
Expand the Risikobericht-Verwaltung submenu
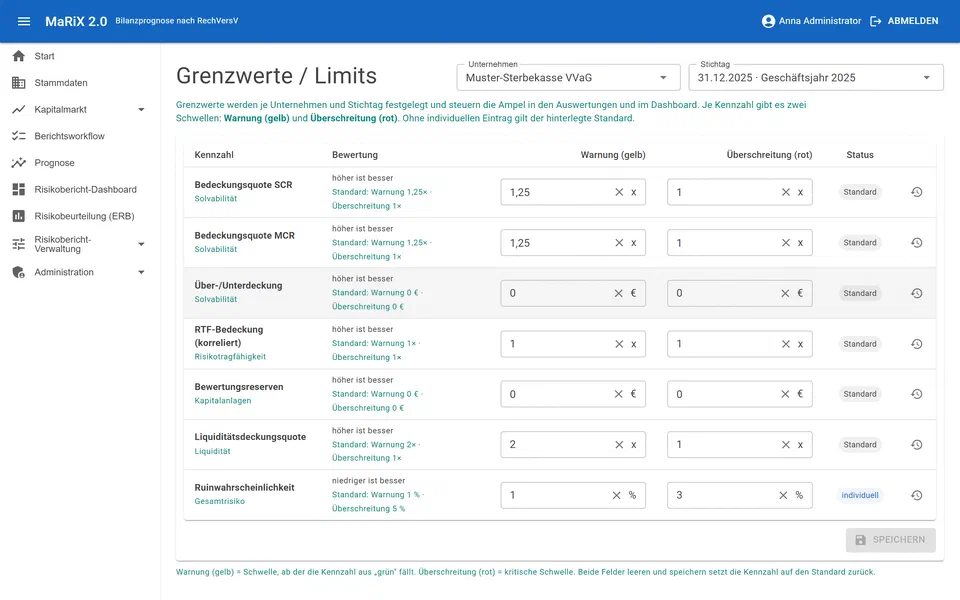tap(141, 244)
